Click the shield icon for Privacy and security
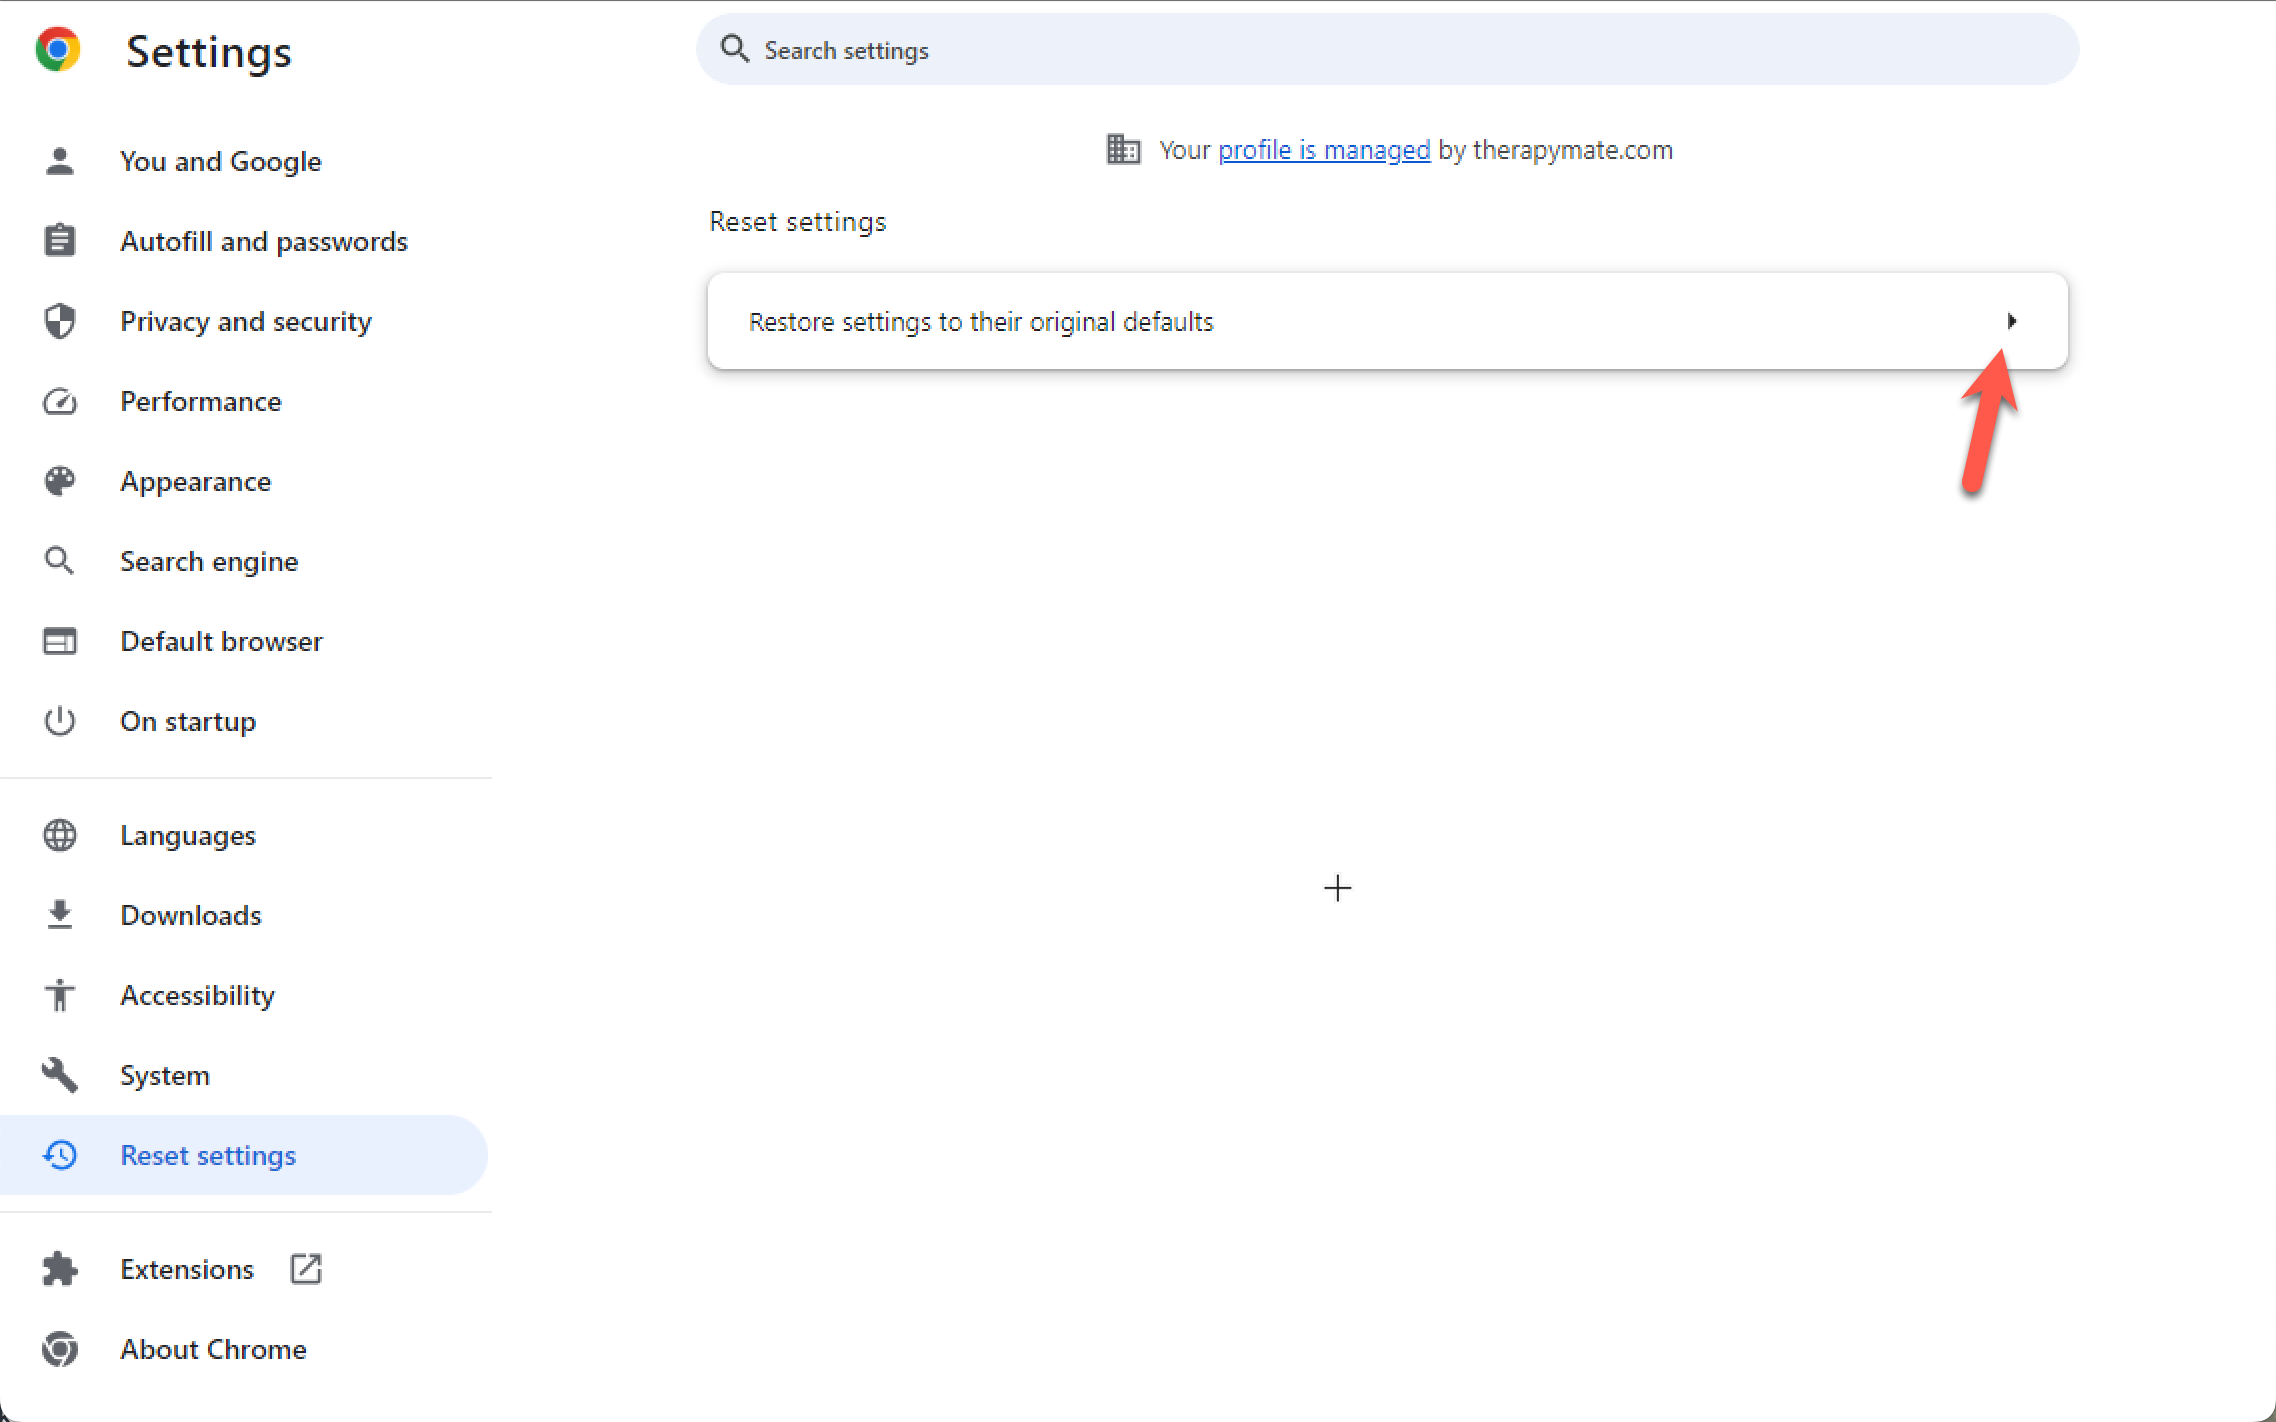 click(60, 321)
